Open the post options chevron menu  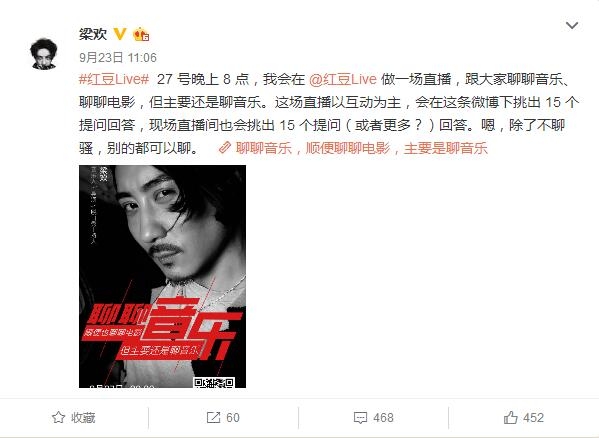571,26
